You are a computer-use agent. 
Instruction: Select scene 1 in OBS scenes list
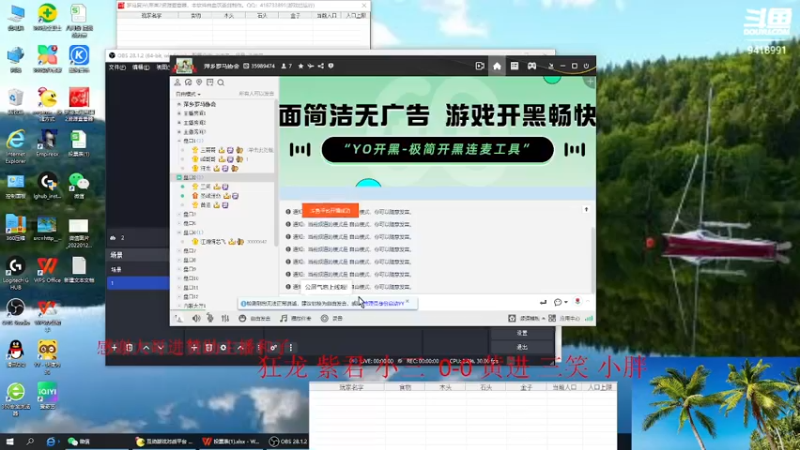click(138, 283)
